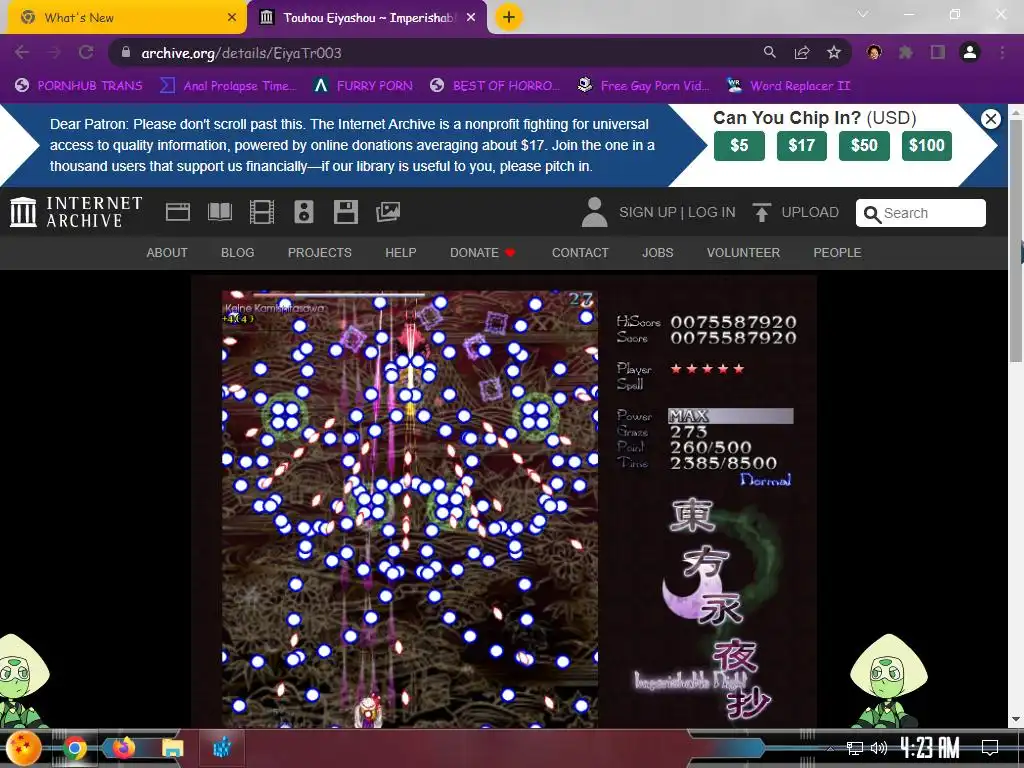
Task: Open the Start orb on taskbar
Action: (23, 748)
